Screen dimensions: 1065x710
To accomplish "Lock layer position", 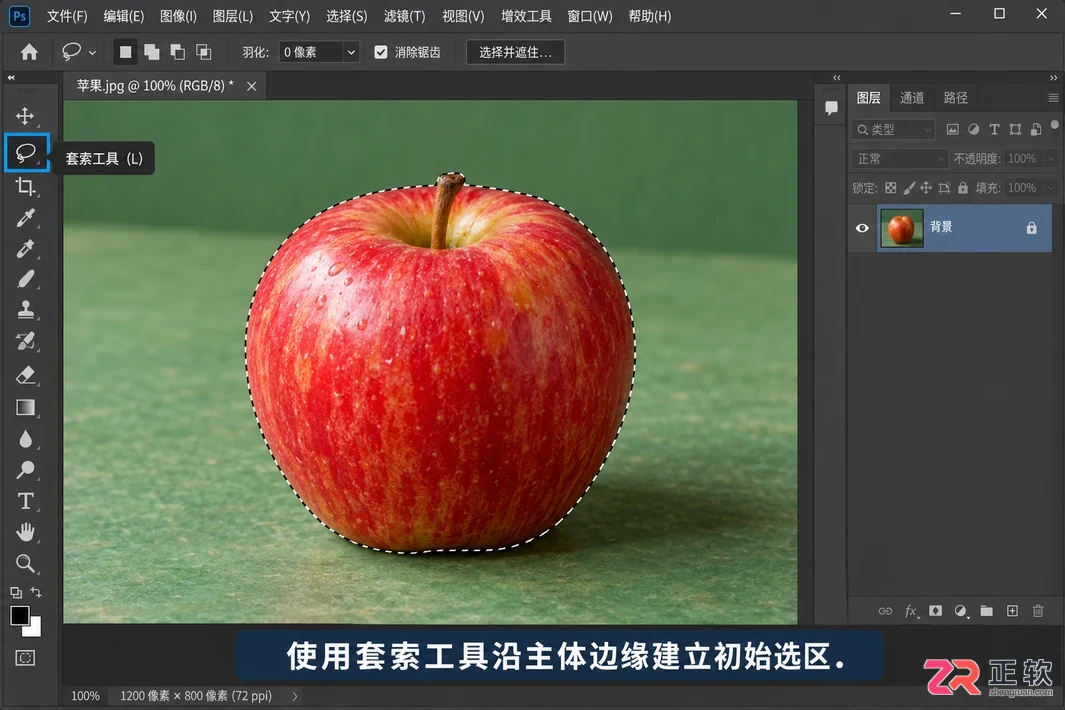I will pyautogui.click(x=926, y=188).
